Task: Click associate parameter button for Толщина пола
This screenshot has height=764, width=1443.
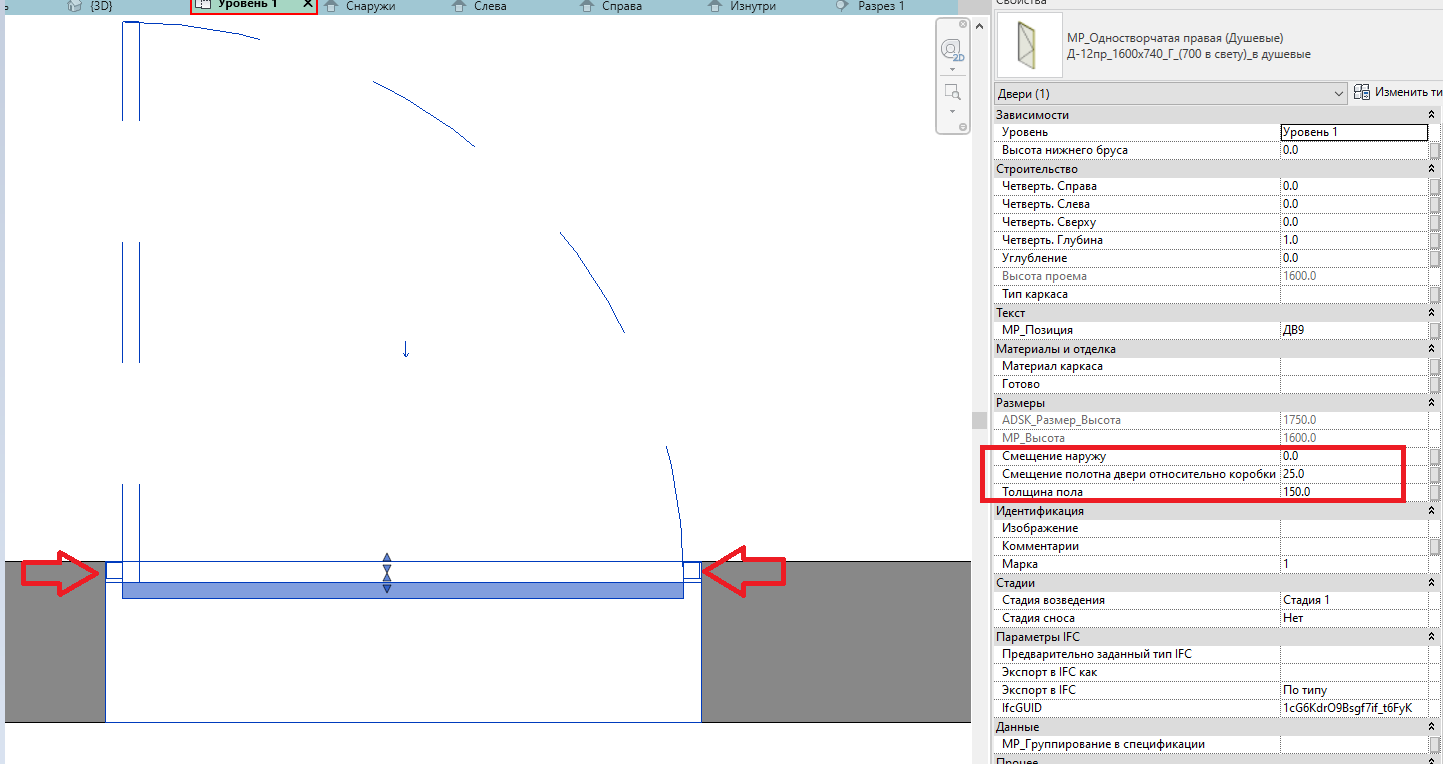Action: tap(1434, 492)
